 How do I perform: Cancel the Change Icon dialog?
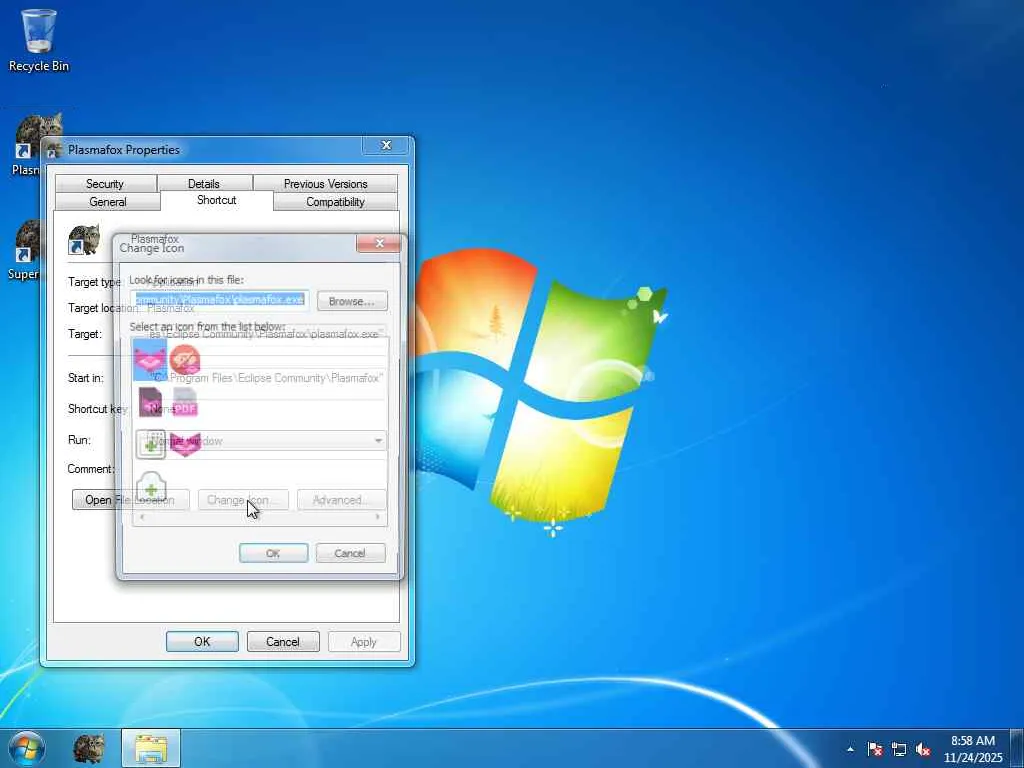coord(350,553)
